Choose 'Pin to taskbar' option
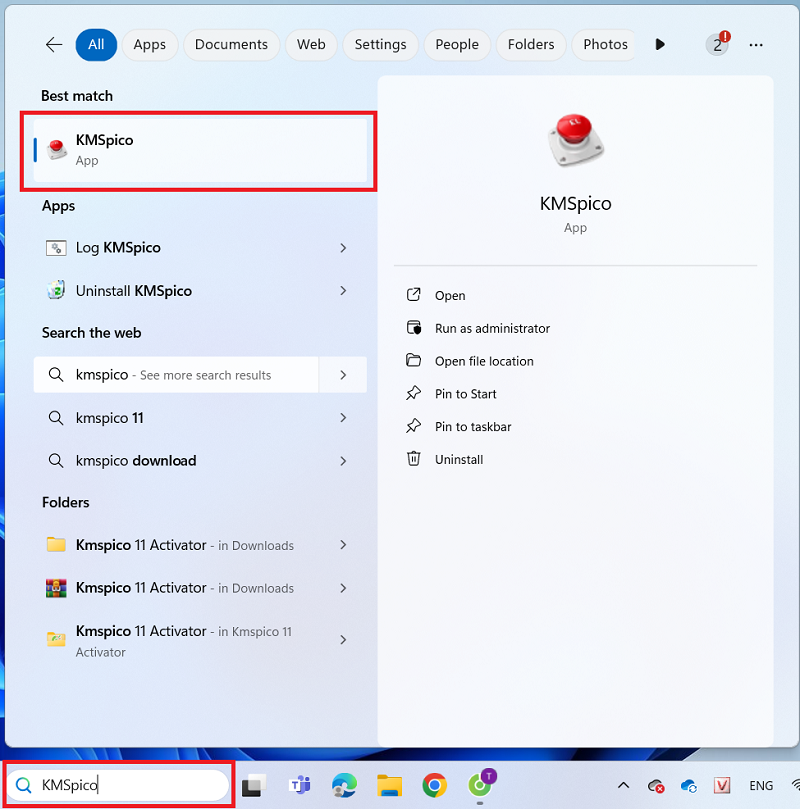 point(472,427)
